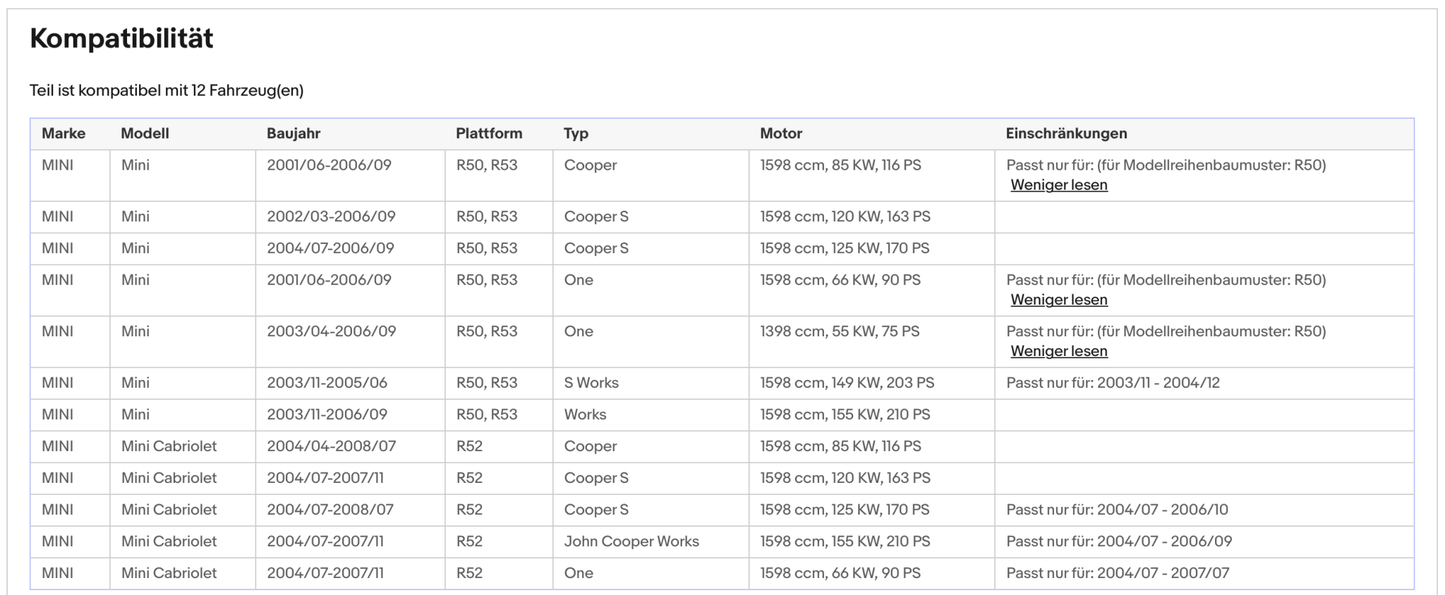Click the 'Passt nur für: 2003/11 - 2004/12' restriction

(1112, 383)
